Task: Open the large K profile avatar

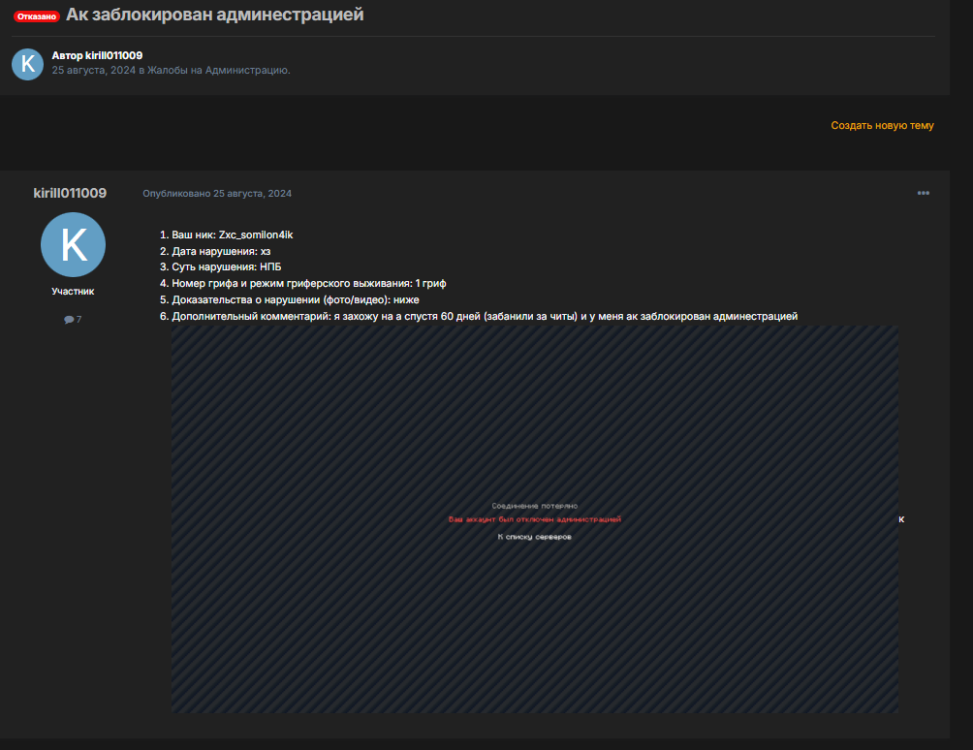Action: pos(73,244)
